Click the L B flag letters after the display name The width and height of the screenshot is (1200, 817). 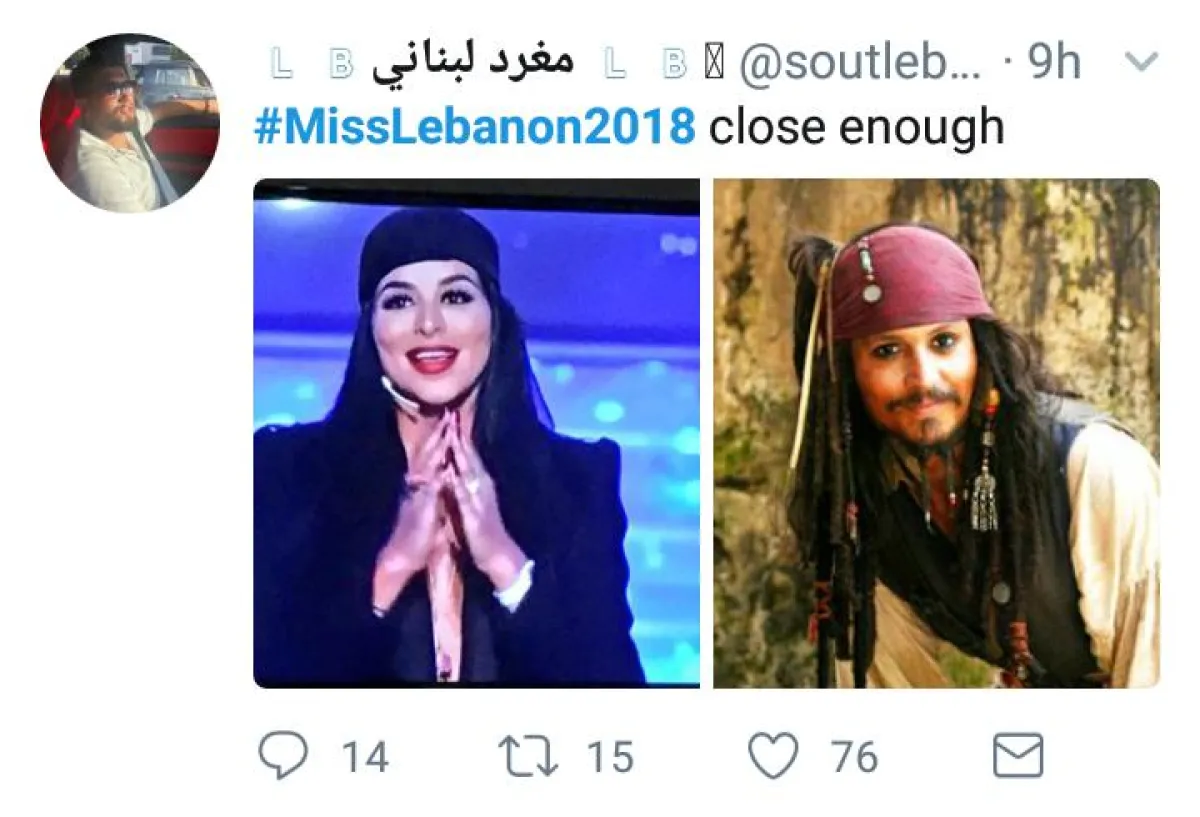[x=647, y=63]
